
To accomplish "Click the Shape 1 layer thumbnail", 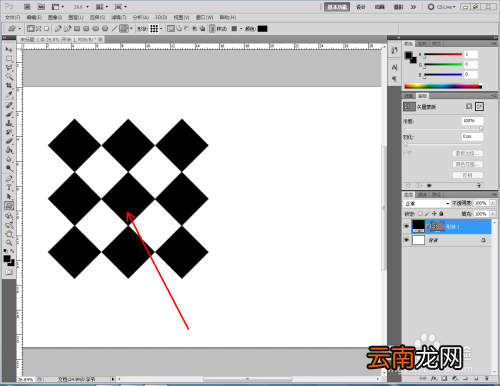I will (x=418, y=226).
